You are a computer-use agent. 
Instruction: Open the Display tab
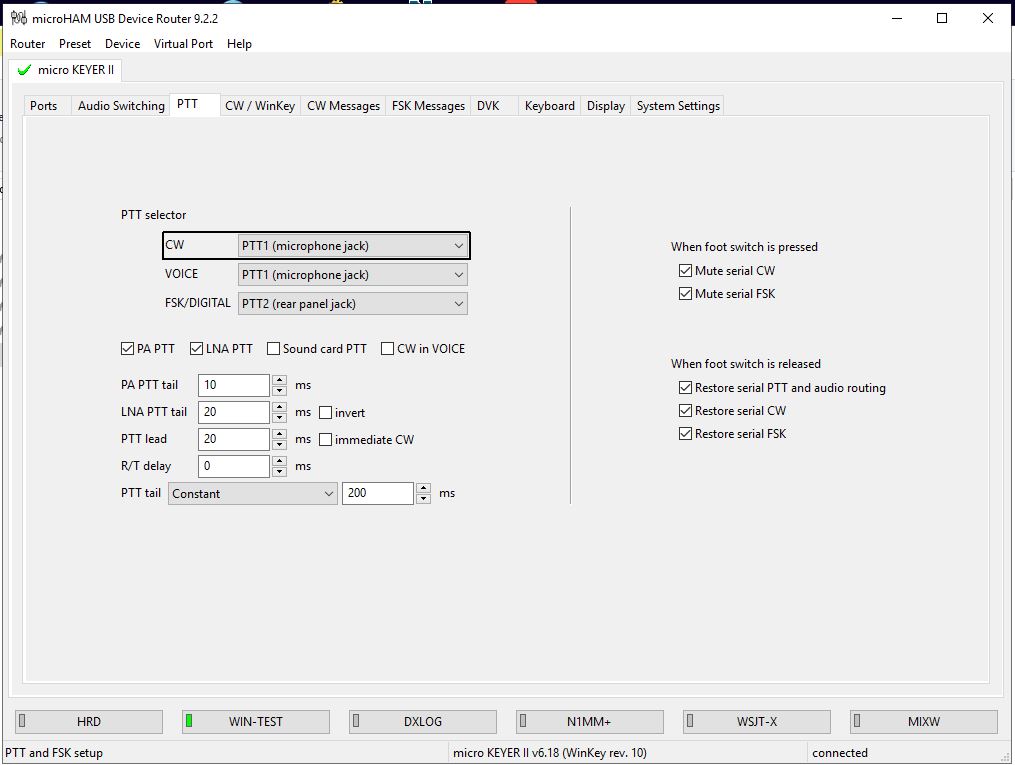tap(606, 105)
